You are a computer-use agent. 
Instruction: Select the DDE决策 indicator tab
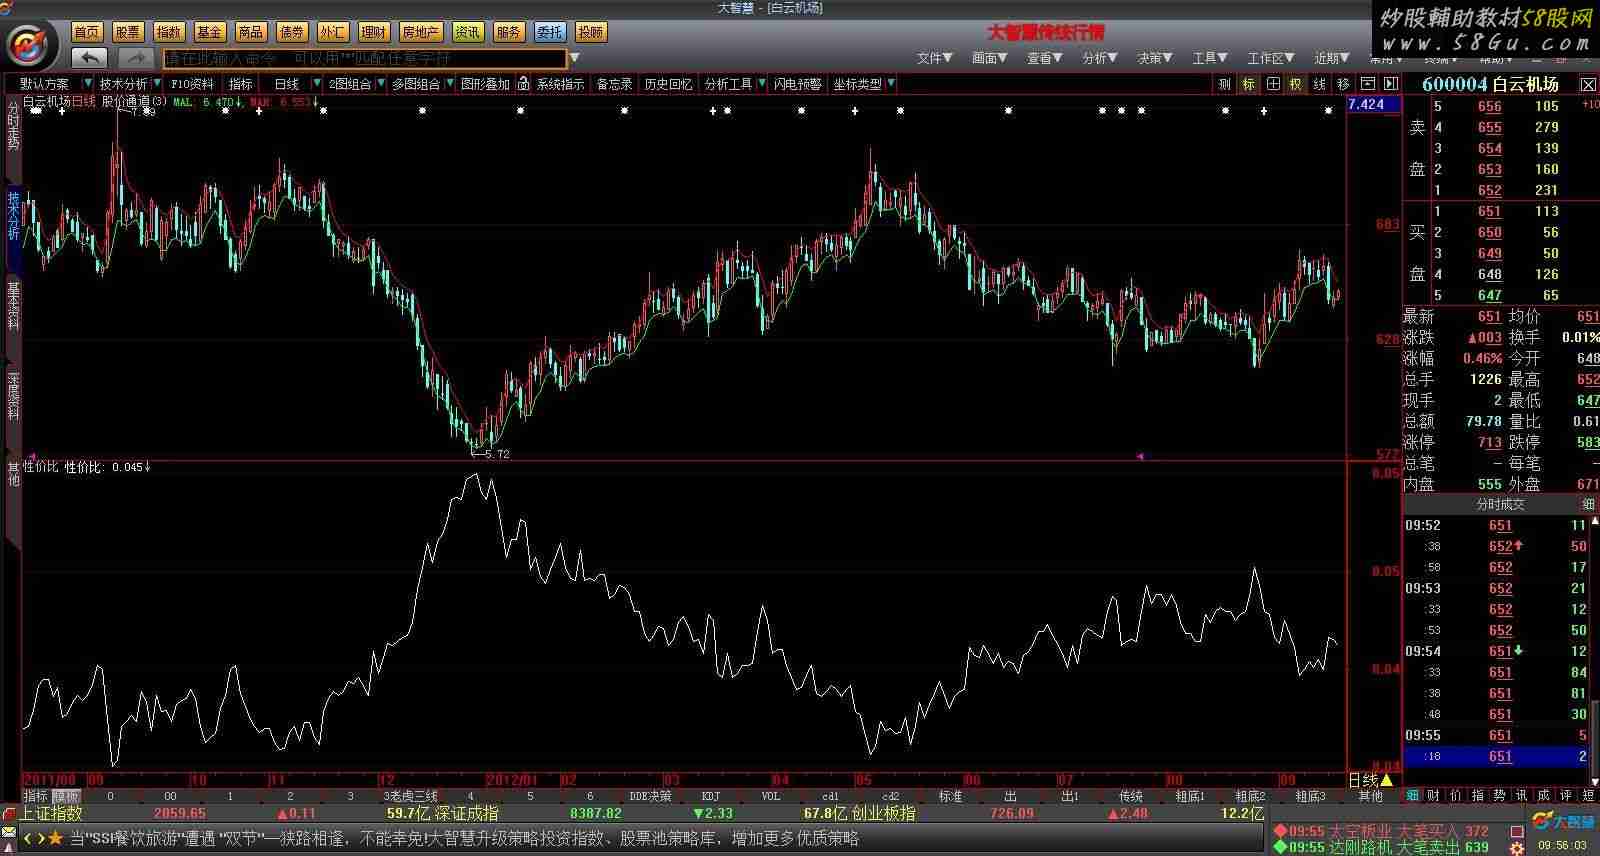650,796
